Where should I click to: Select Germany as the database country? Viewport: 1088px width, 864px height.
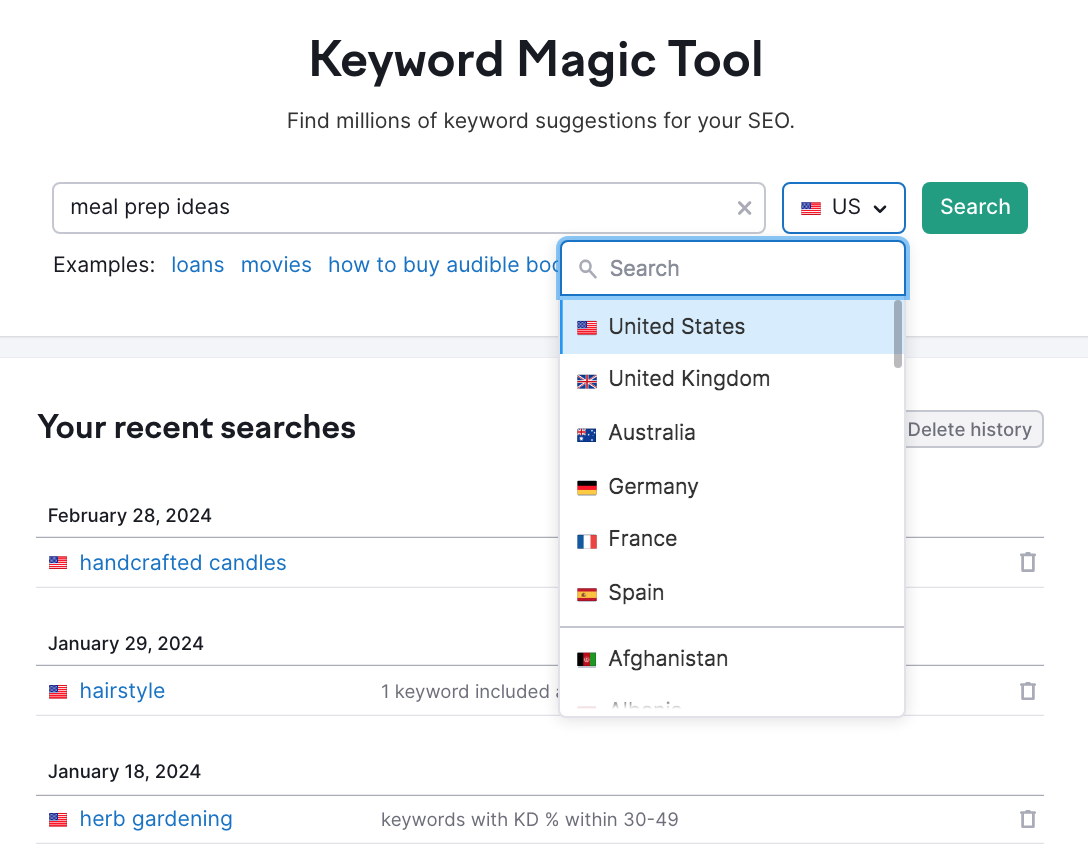(653, 487)
